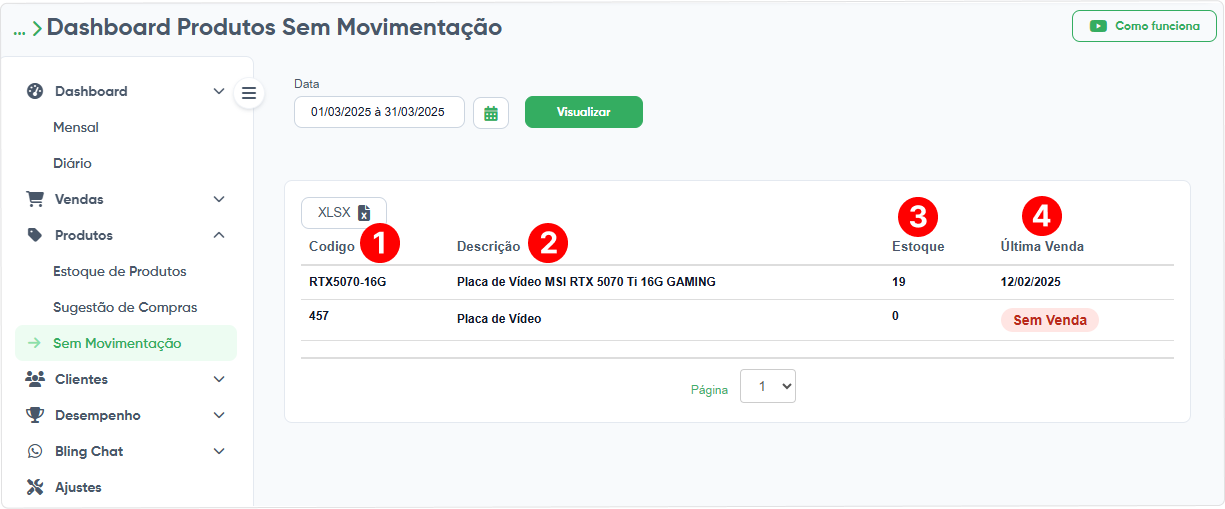The height and width of the screenshot is (509, 1225).
Task: Click the YouTube icon in Como funciona
Action: (1099, 26)
